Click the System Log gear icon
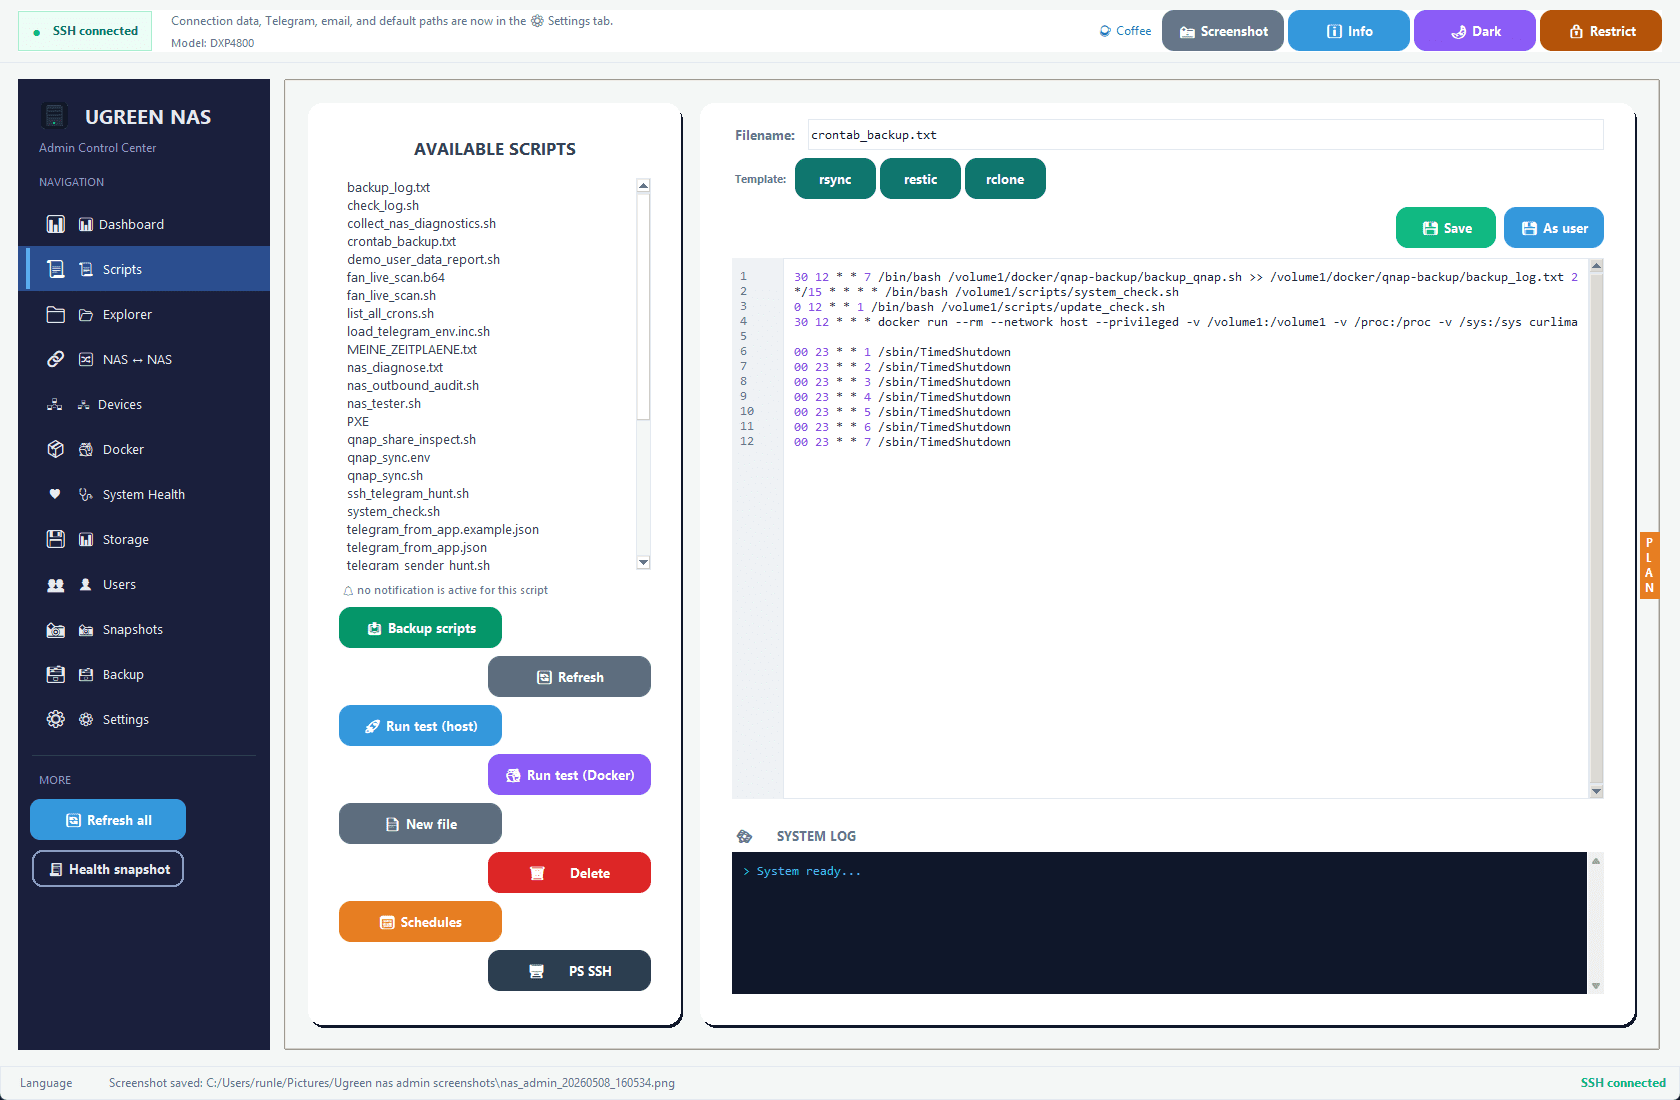This screenshot has height=1100, width=1680. click(x=744, y=836)
